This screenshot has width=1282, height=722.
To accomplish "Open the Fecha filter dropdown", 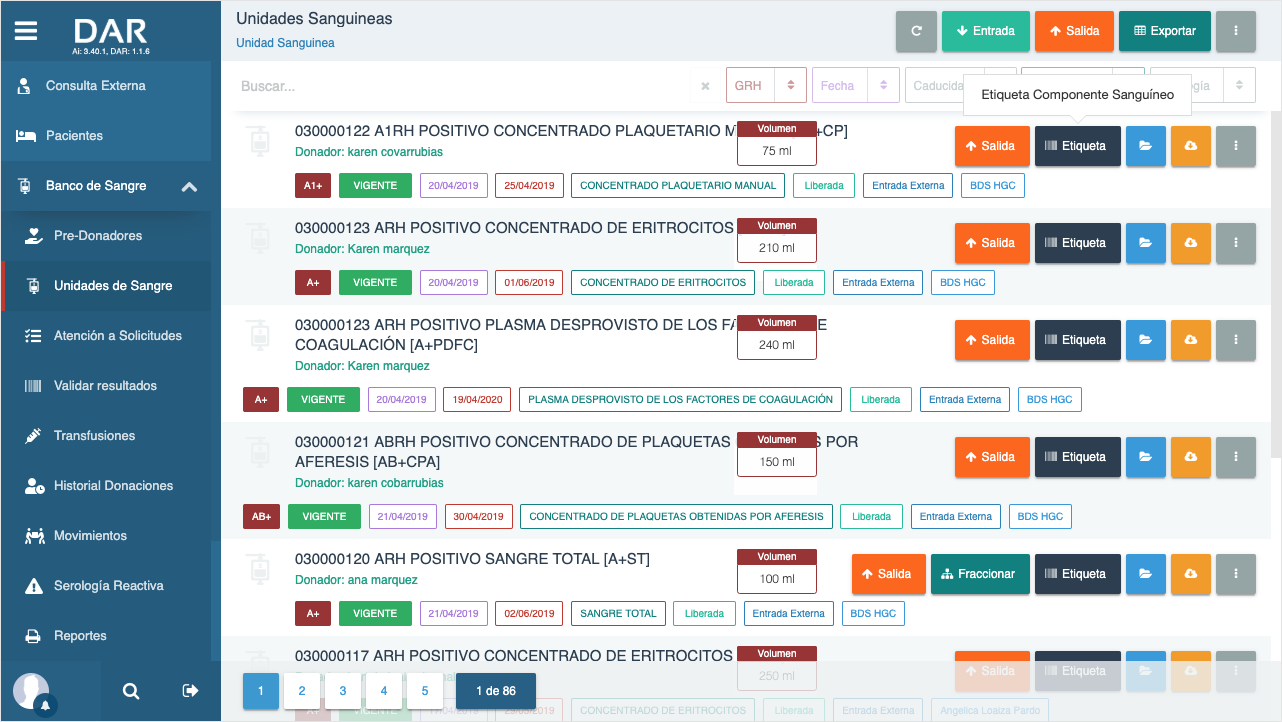I will tap(856, 86).
